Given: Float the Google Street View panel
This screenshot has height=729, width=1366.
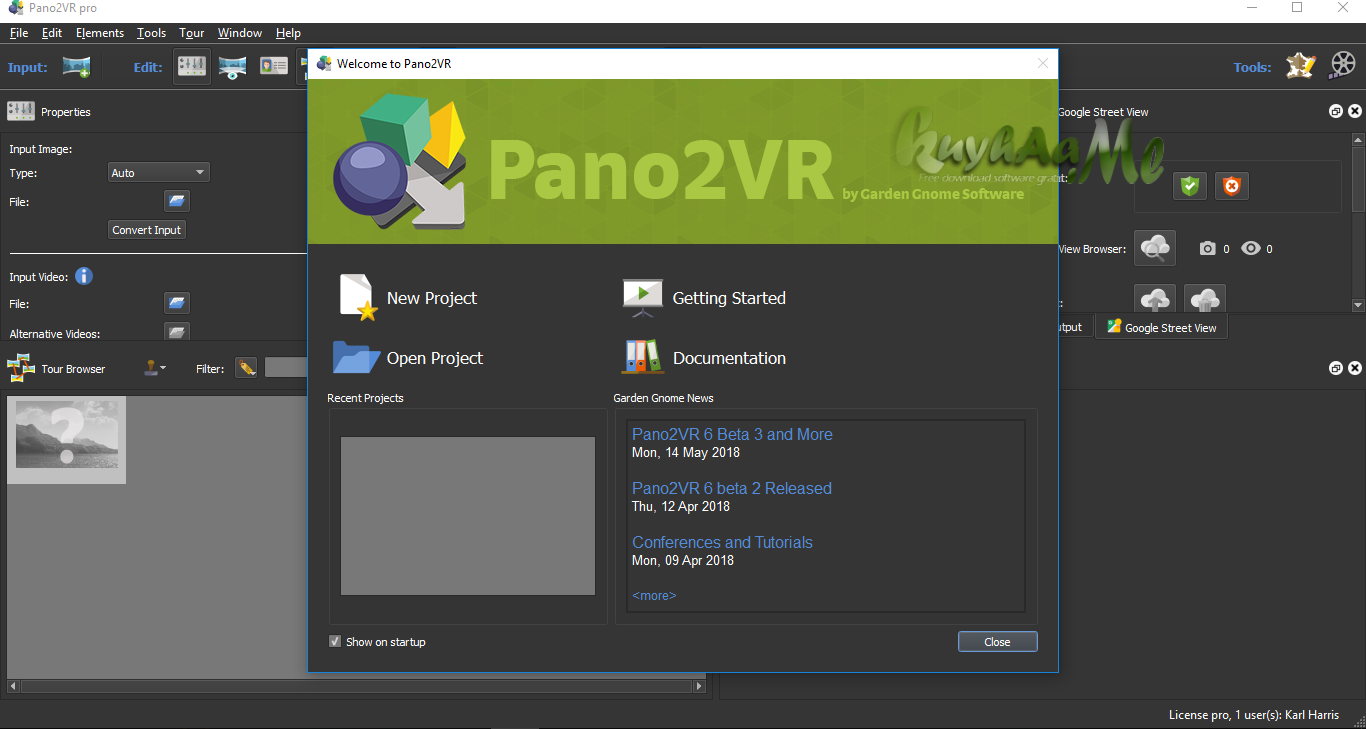Looking at the screenshot, I should click(1336, 112).
